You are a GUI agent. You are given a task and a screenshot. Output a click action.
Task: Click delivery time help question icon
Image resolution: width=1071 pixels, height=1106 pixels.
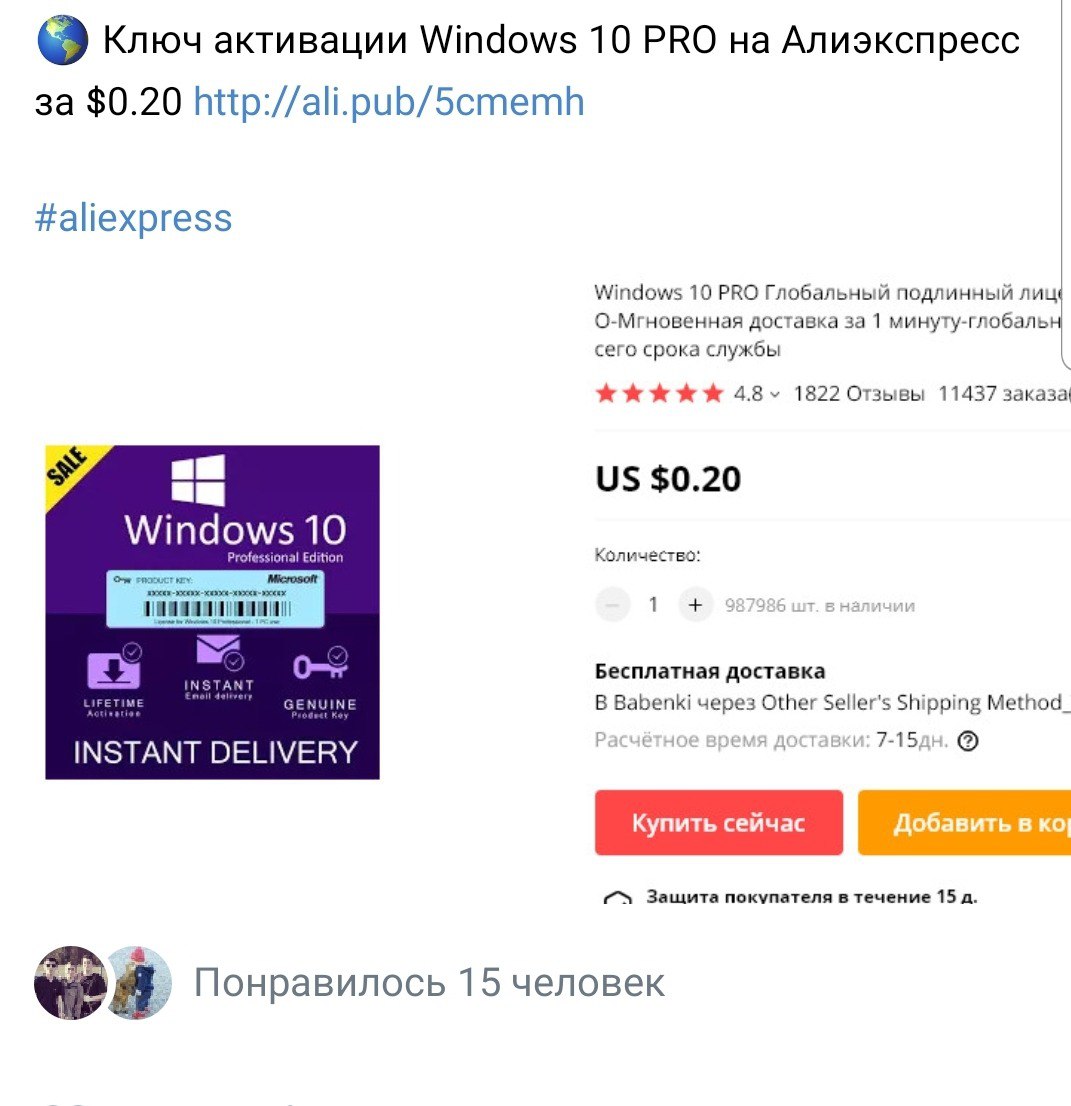click(x=968, y=741)
